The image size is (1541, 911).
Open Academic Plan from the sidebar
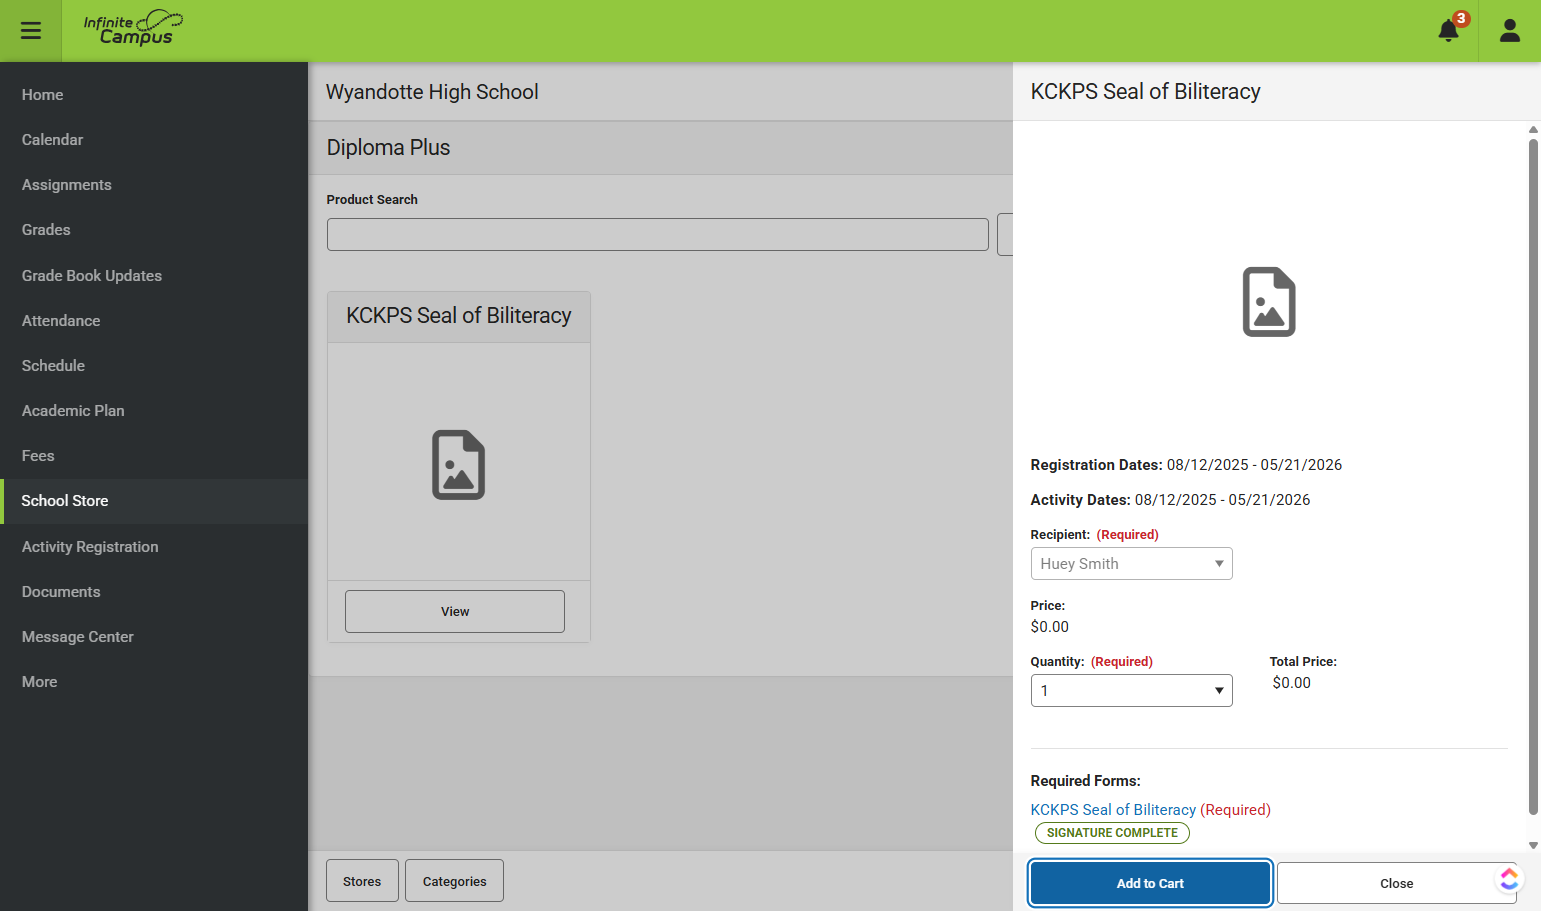(154, 411)
